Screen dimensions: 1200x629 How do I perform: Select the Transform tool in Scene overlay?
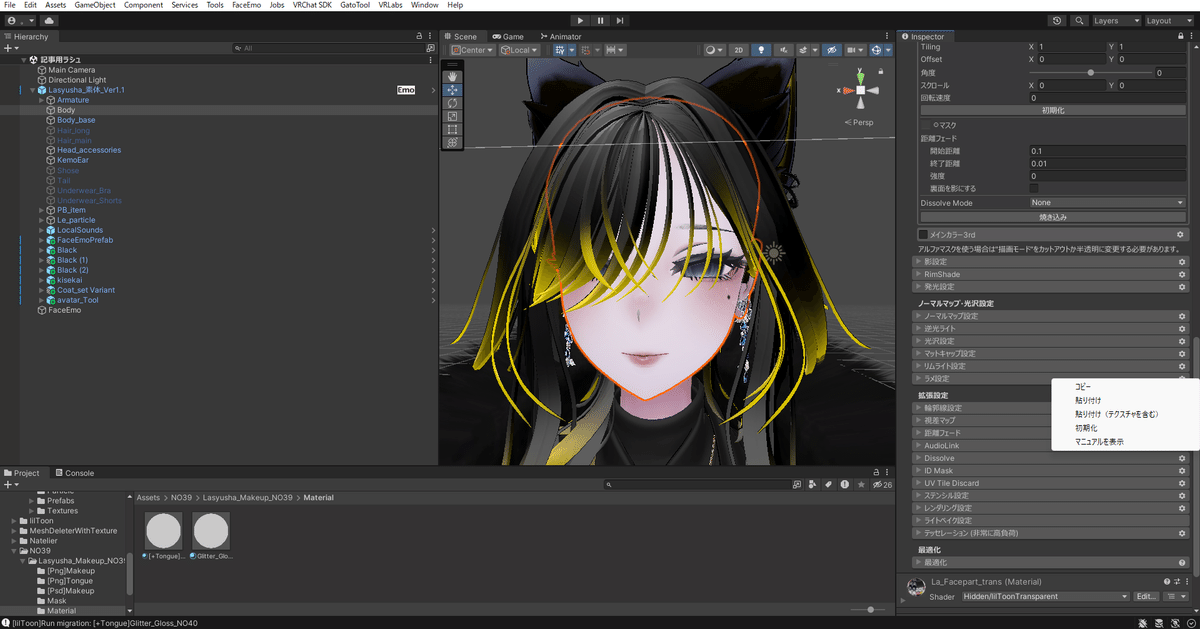(453, 142)
